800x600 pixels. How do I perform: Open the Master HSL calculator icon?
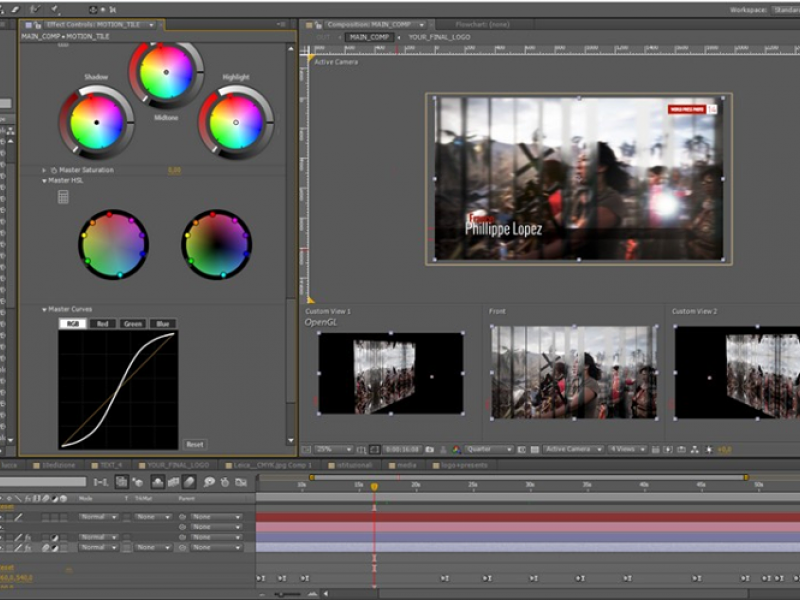[x=63, y=197]
